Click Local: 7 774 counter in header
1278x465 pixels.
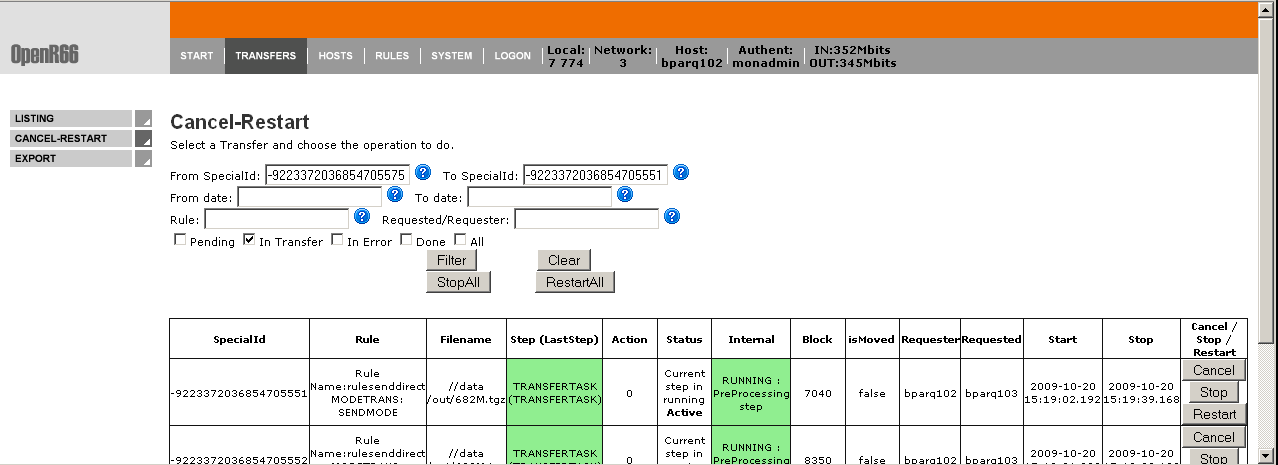tap(565, 56)
